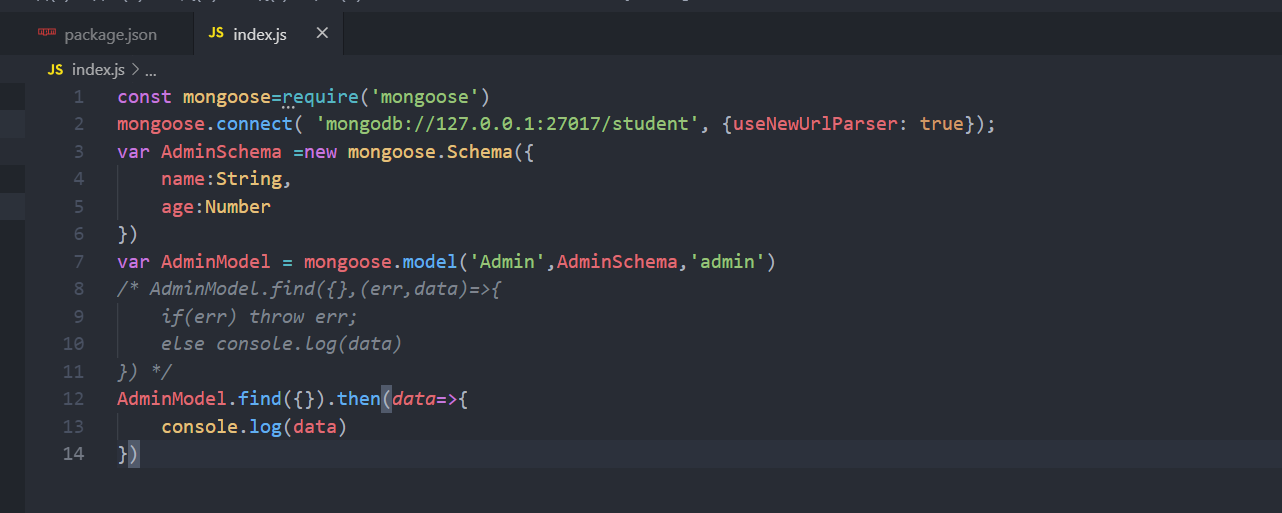1282x513 pixels.
Task: Click the JS icon on index.js tab
Action: (x=216, y=34)
